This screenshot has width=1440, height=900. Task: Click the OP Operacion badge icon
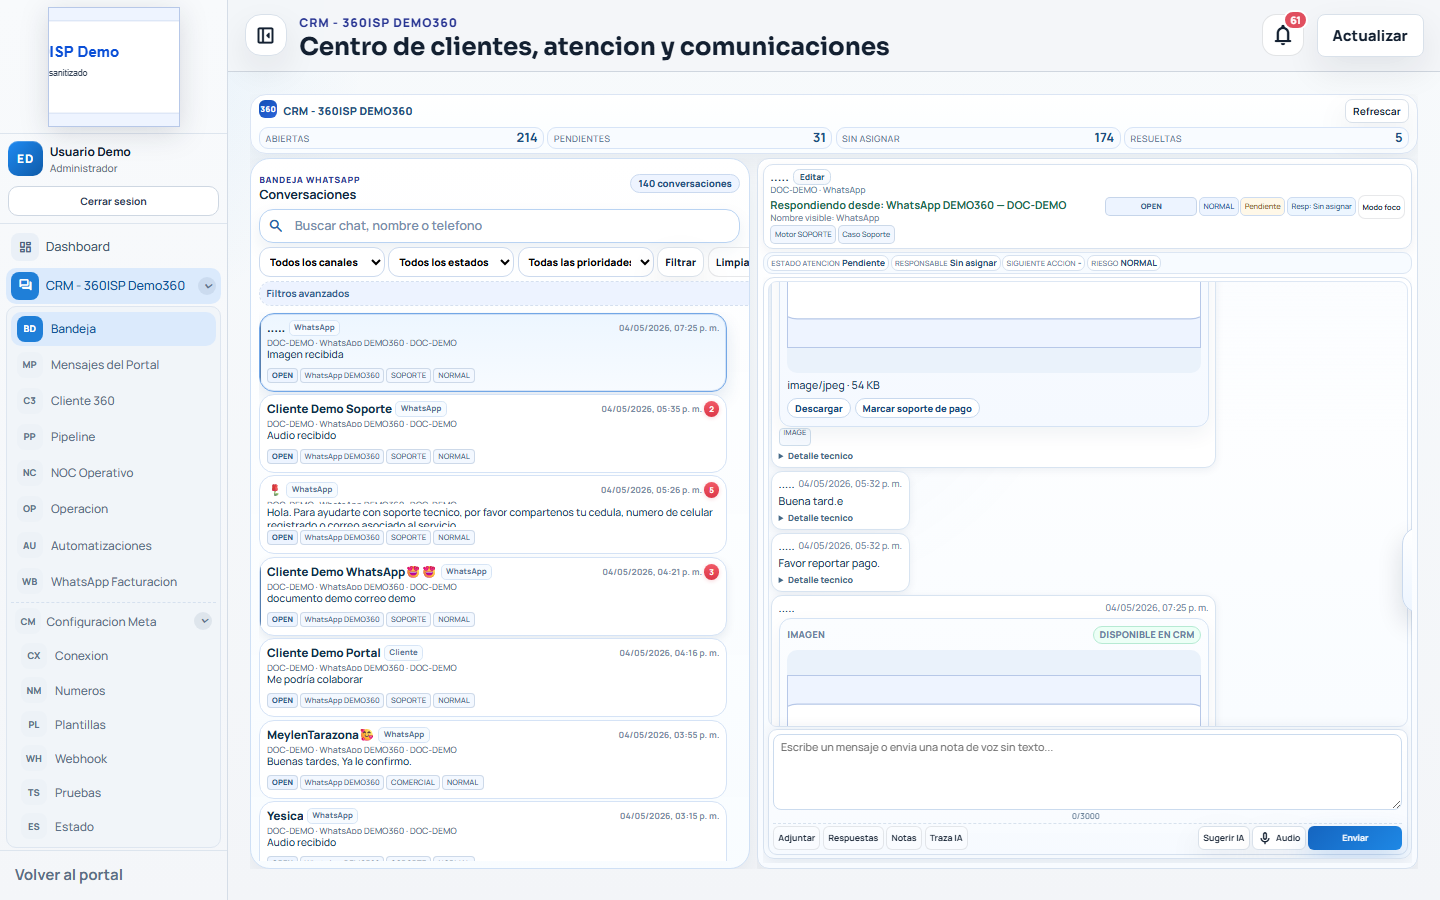point(30,509)
